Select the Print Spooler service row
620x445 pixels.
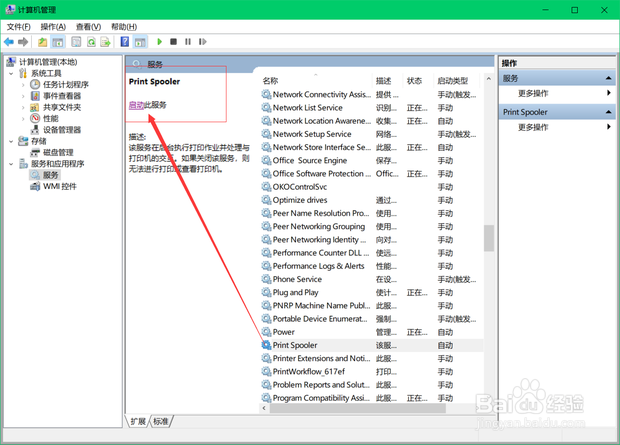click(x=371, y=345)
